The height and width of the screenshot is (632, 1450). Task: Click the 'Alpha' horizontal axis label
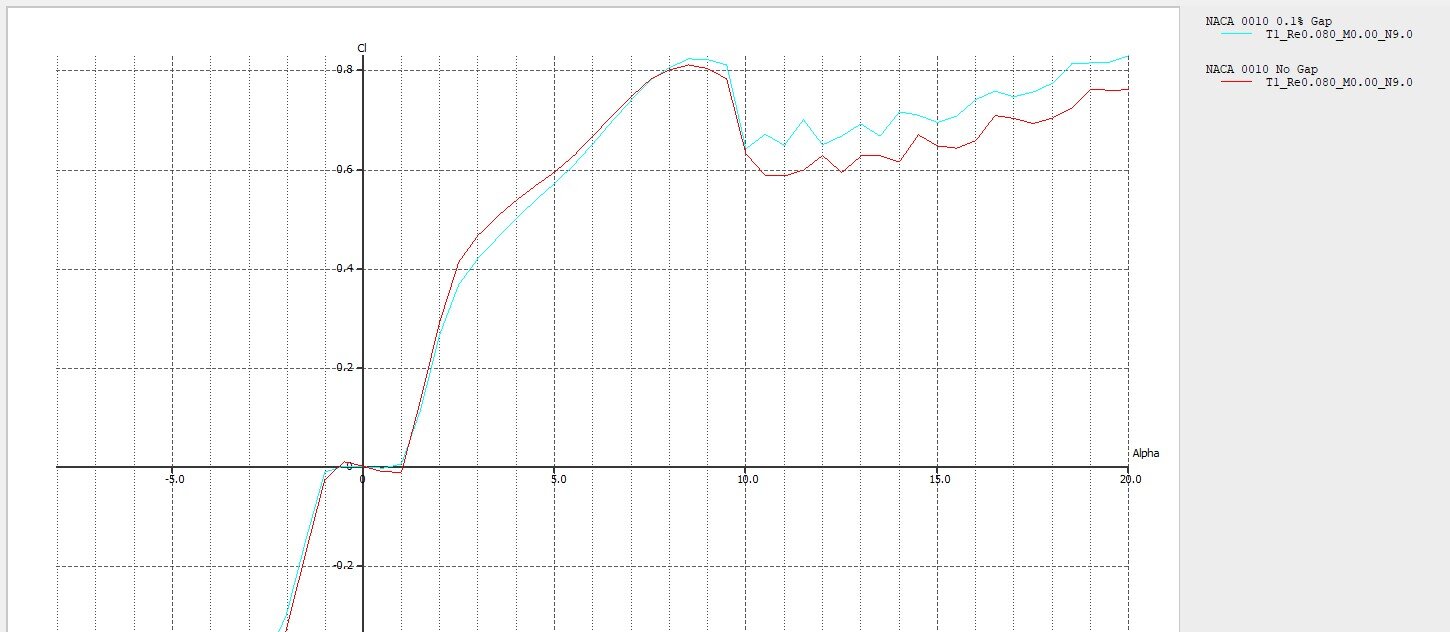(1145, 453)
